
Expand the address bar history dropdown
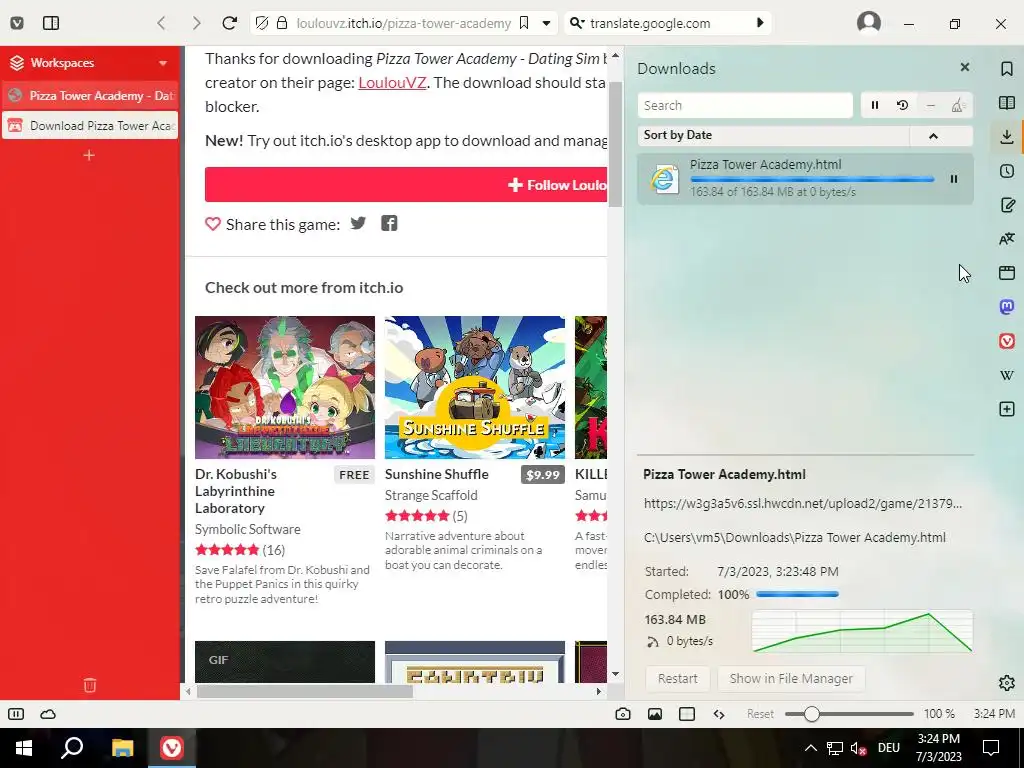click(547, 24)
